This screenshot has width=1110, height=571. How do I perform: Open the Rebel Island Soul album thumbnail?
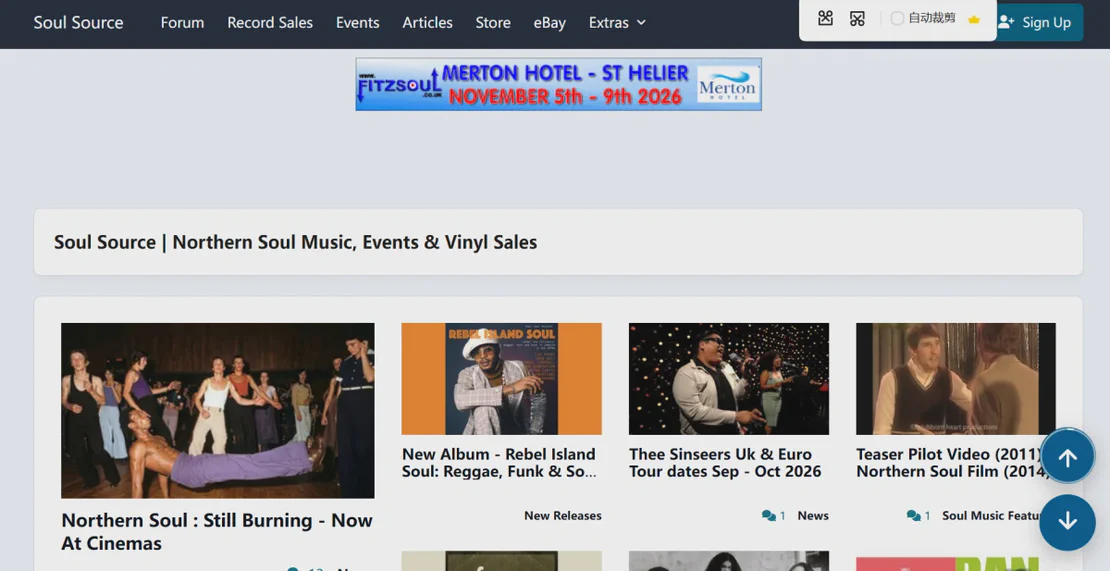point(501,379)
